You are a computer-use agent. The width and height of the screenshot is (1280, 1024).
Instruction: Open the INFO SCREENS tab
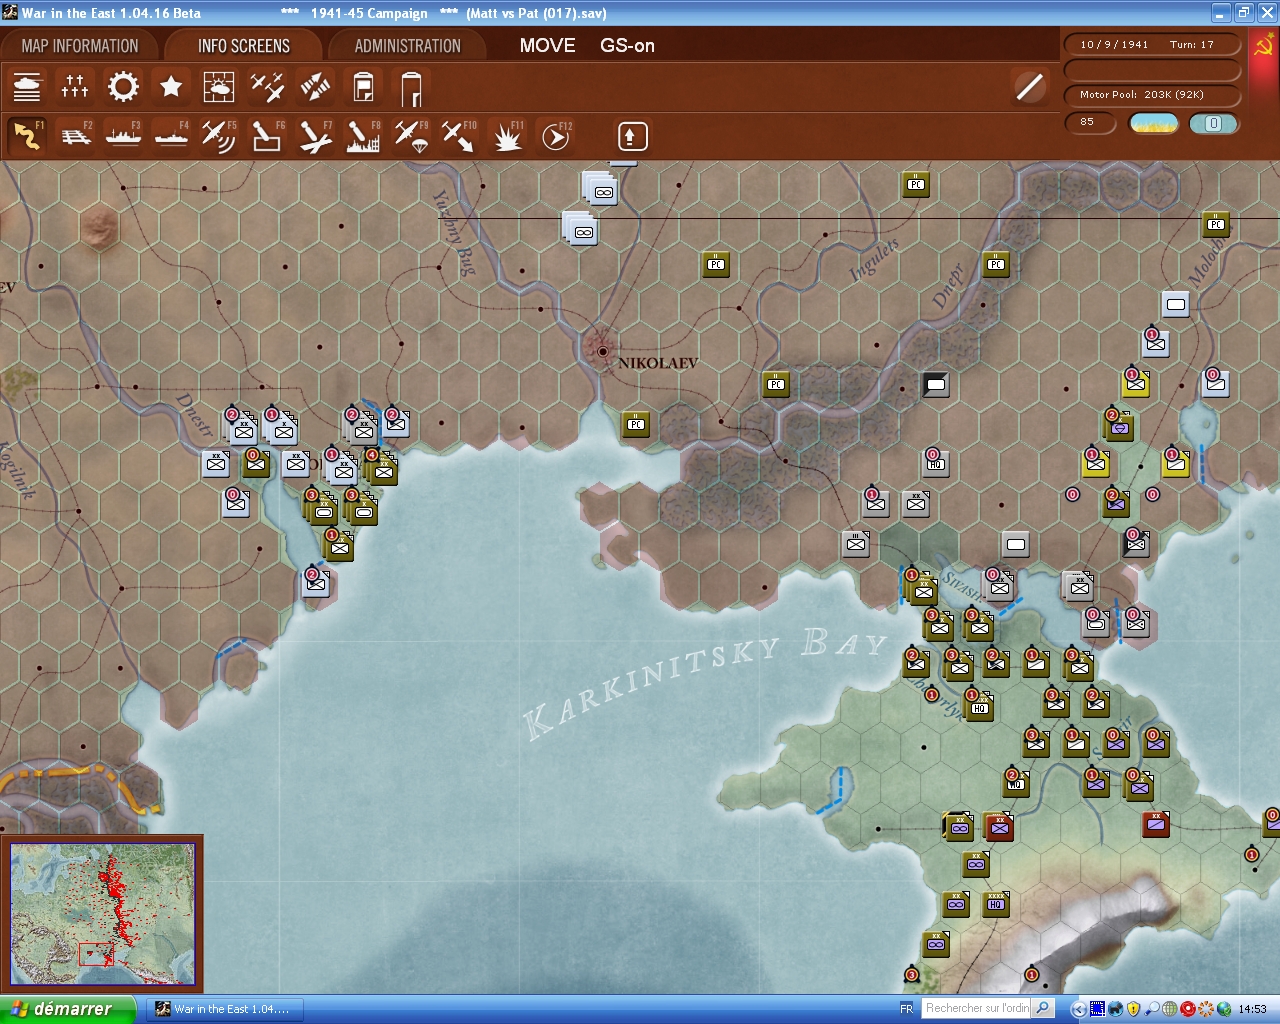244,46
